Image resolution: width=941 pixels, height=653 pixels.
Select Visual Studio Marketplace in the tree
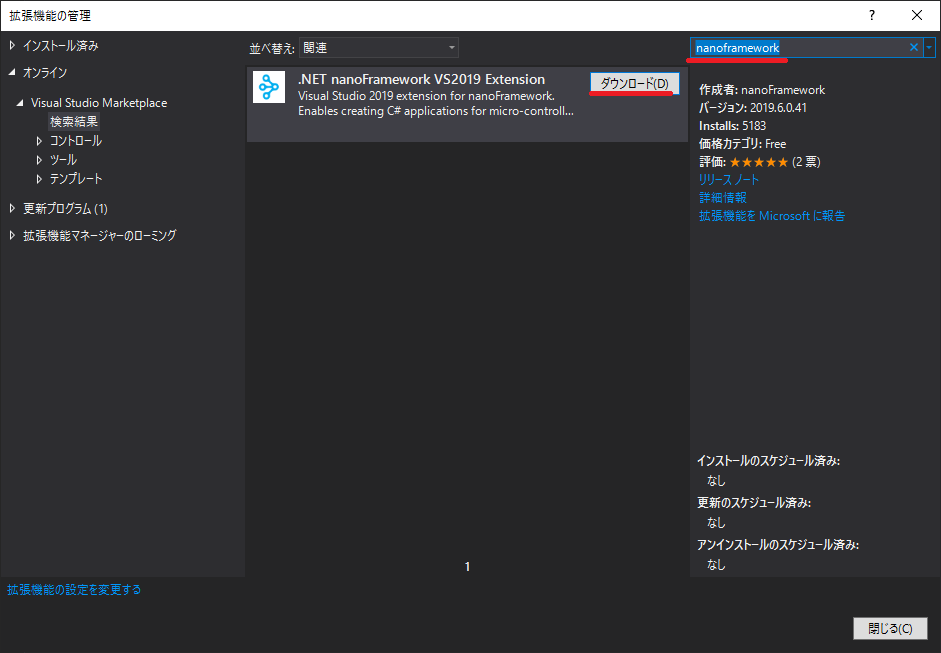[x=99, y=103]
